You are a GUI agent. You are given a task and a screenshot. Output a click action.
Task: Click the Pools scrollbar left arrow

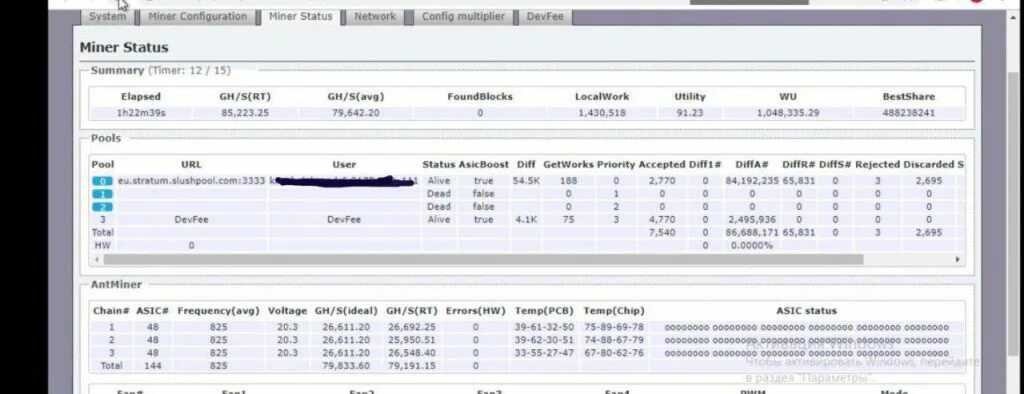(97, 259)
